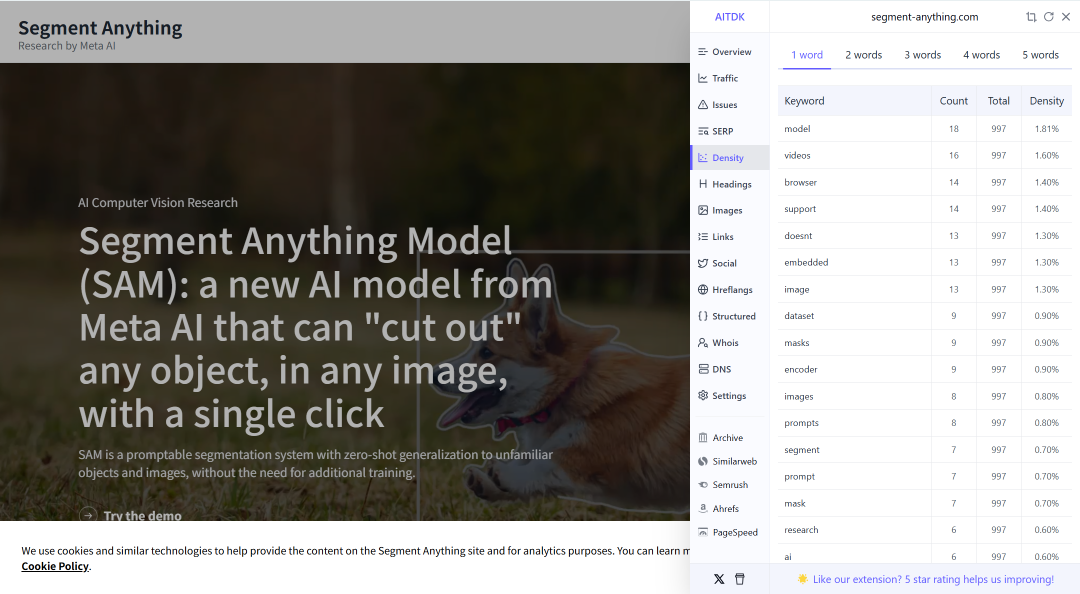The image size is (1080, 594).
Task: Open the Whois section
Action: 718,342
